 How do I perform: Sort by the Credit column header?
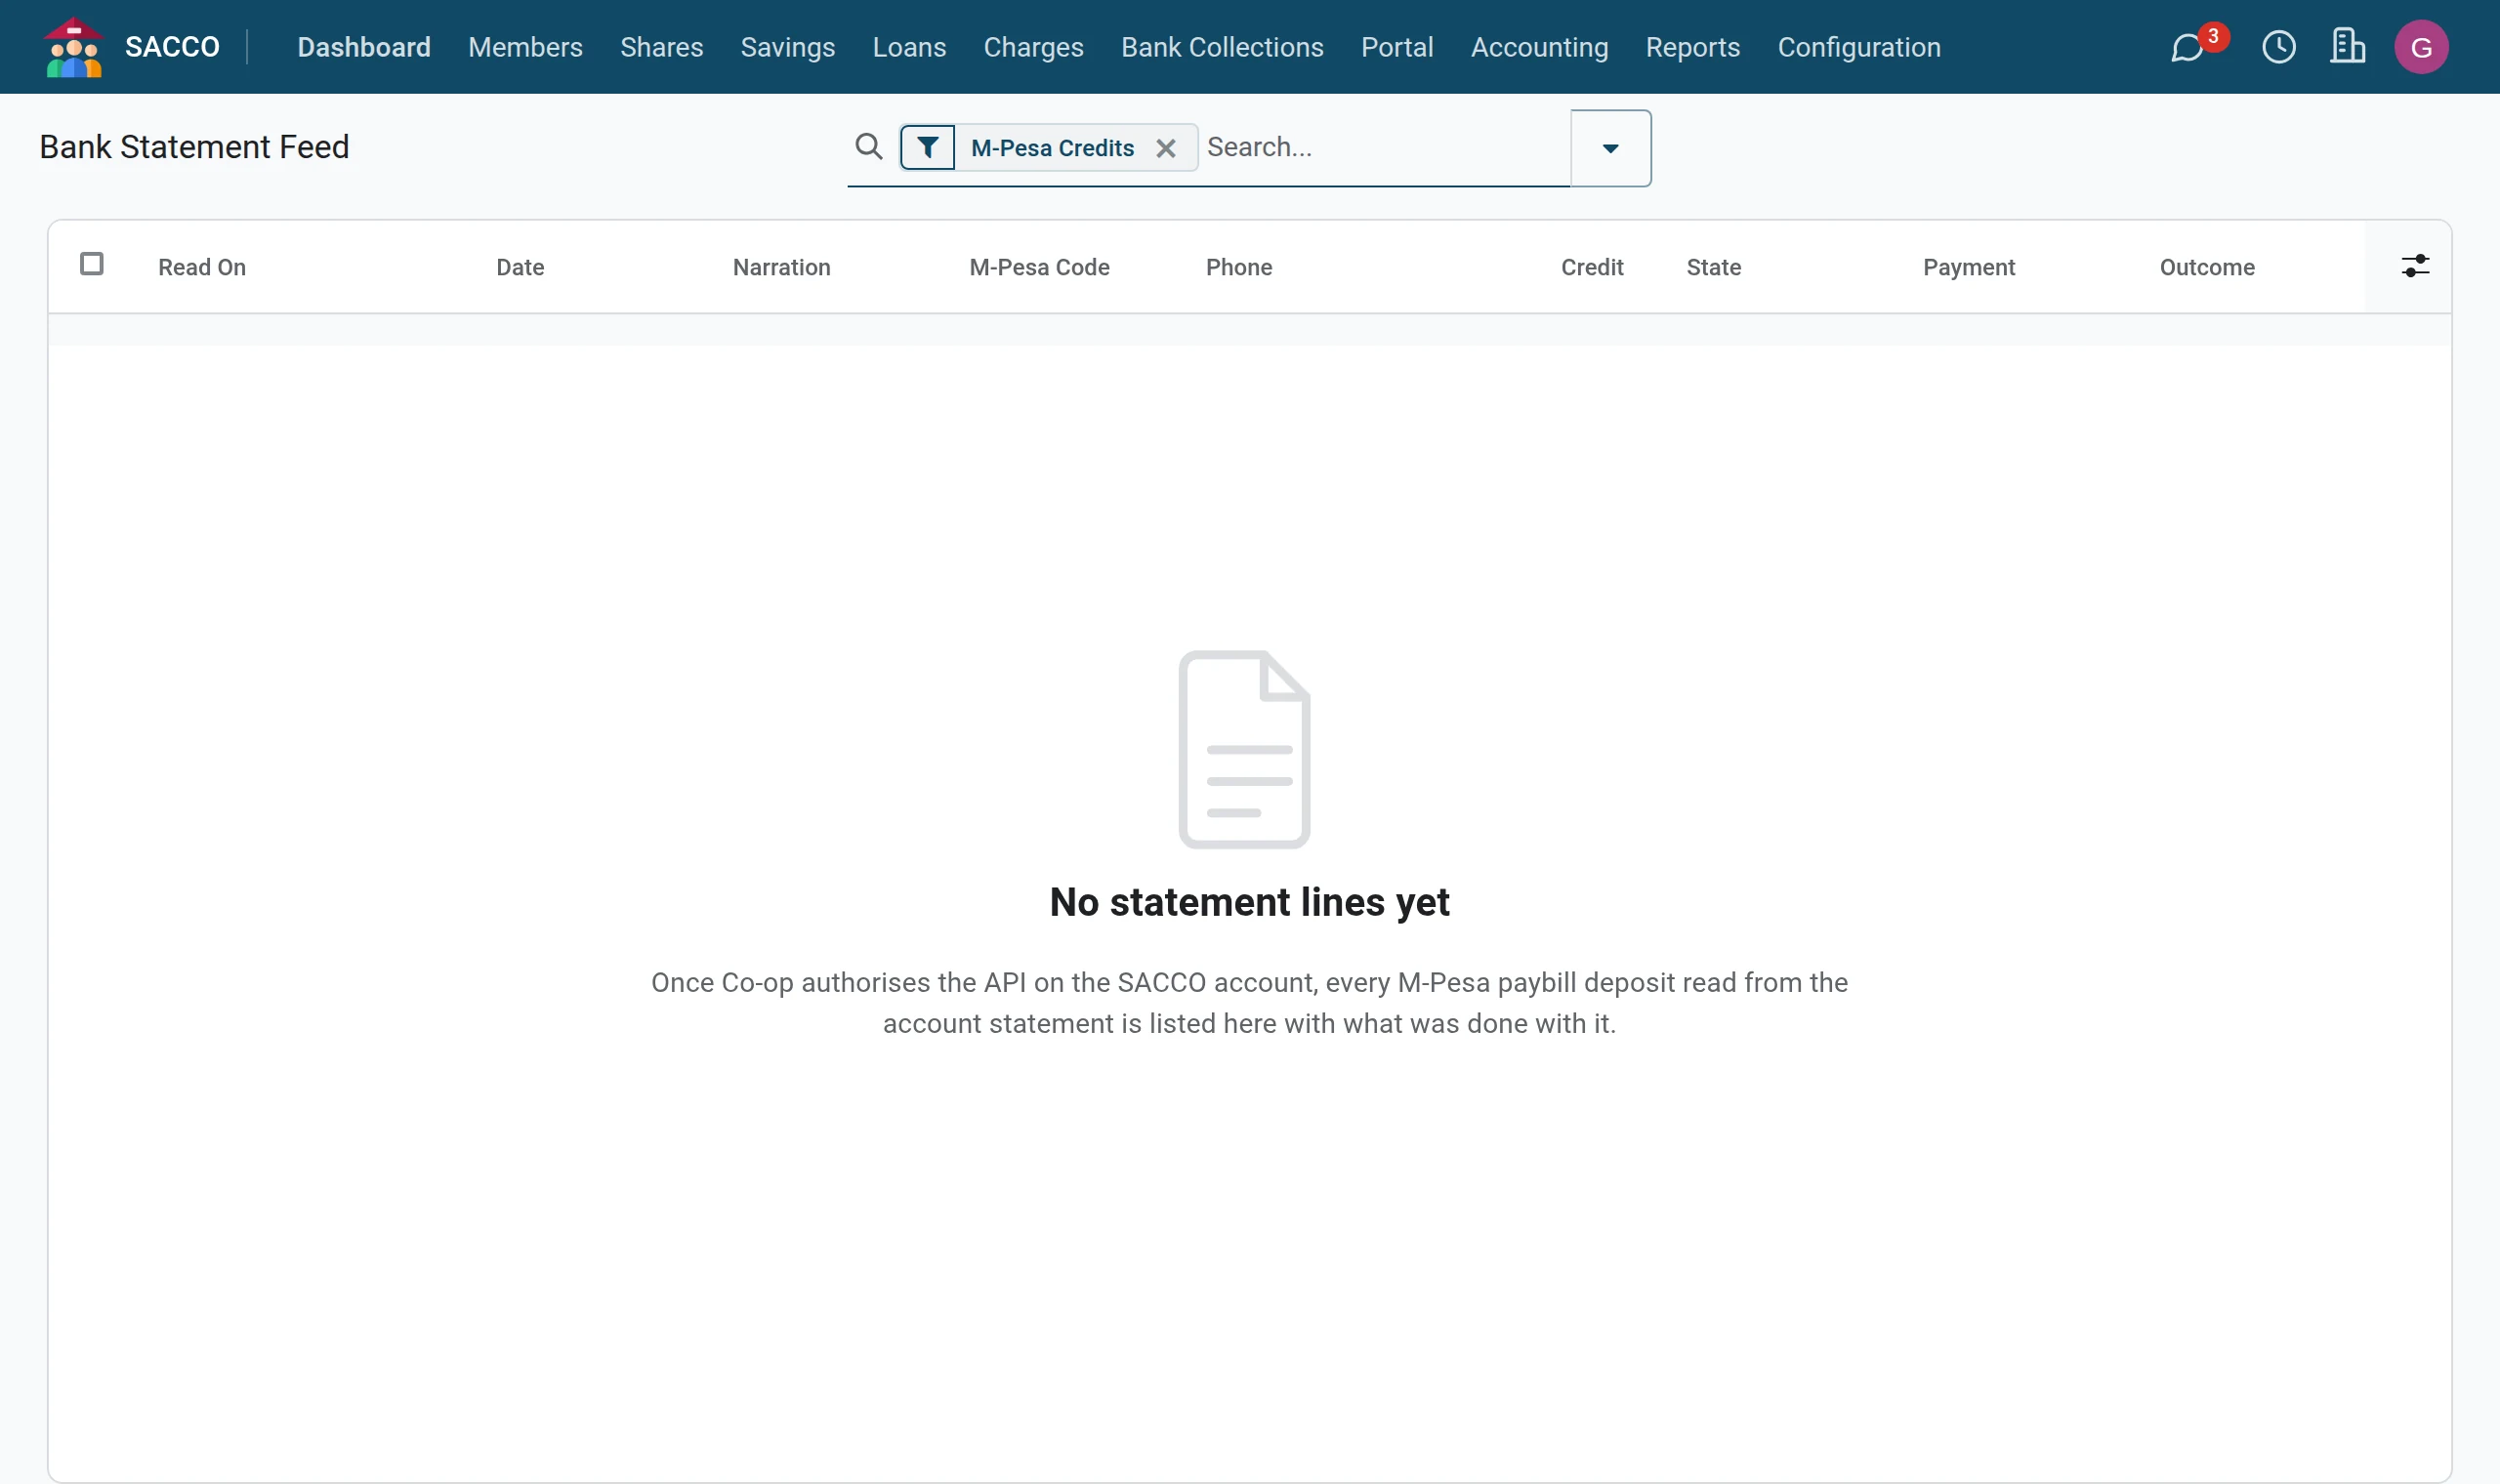(x=1592, y=267)
